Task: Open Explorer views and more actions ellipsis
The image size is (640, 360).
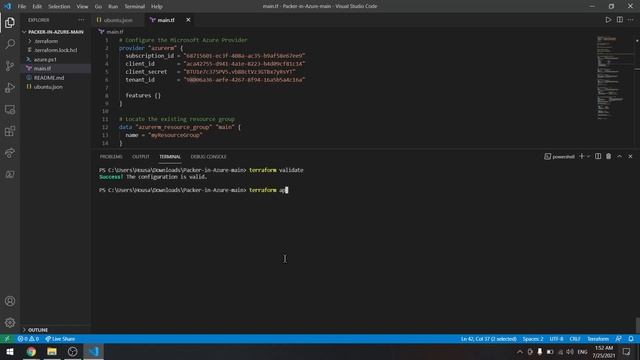Action: pos(82,20)
